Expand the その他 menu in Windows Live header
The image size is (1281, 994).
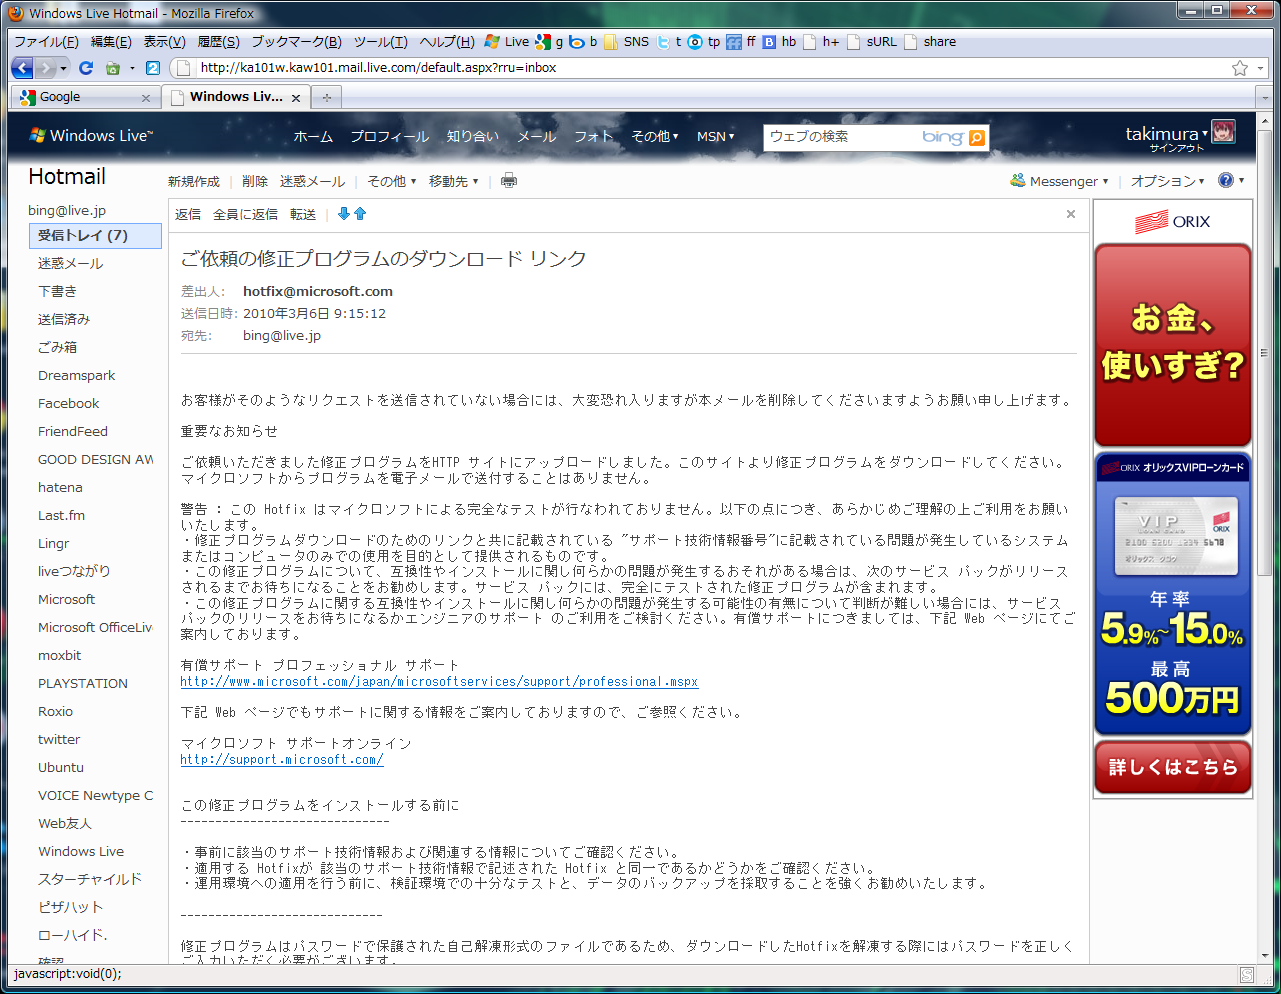[x=655, y=136]
